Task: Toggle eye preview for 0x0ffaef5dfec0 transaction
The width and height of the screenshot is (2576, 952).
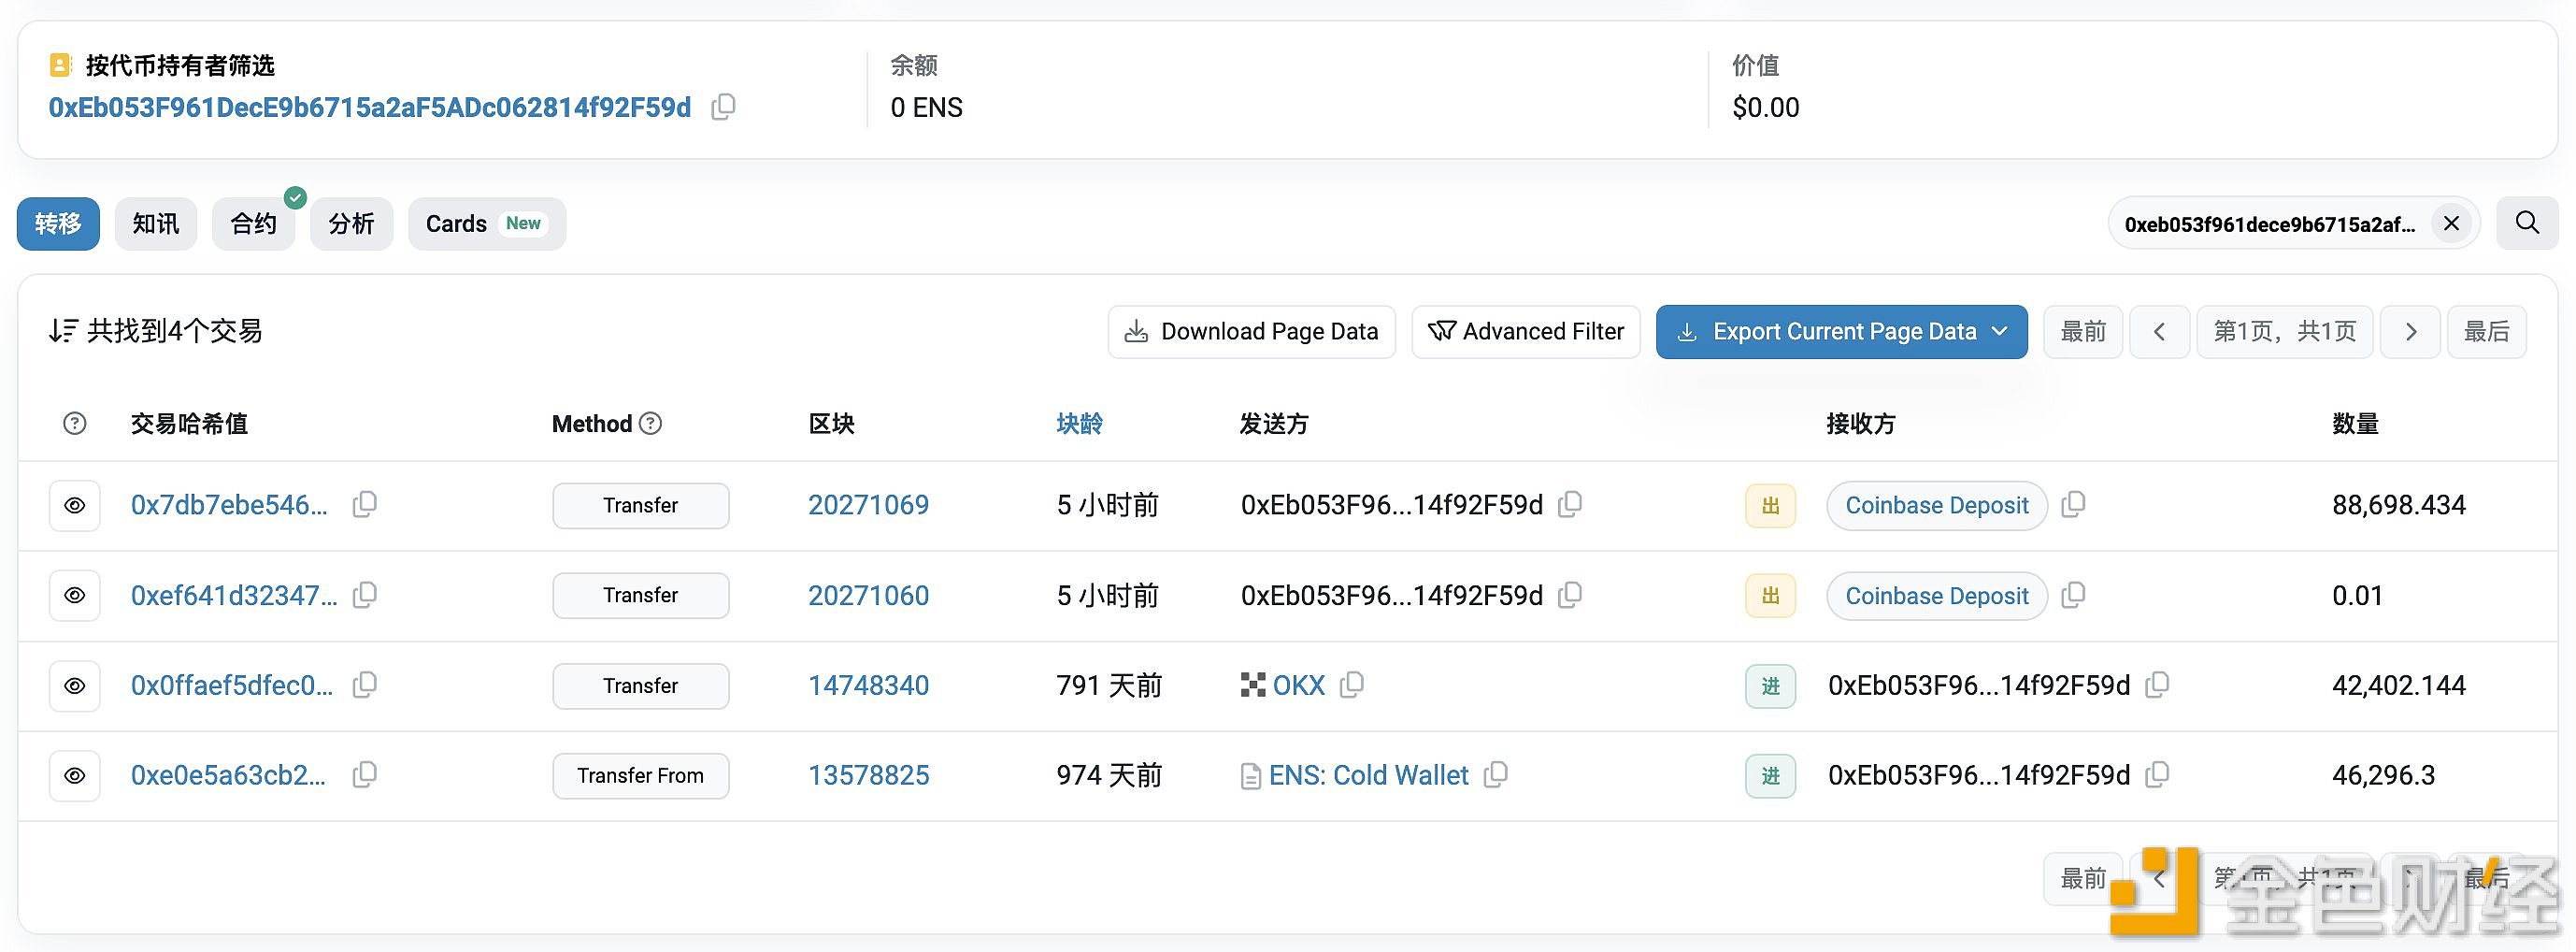Action: pyautogui.click(x=75, y=686)
